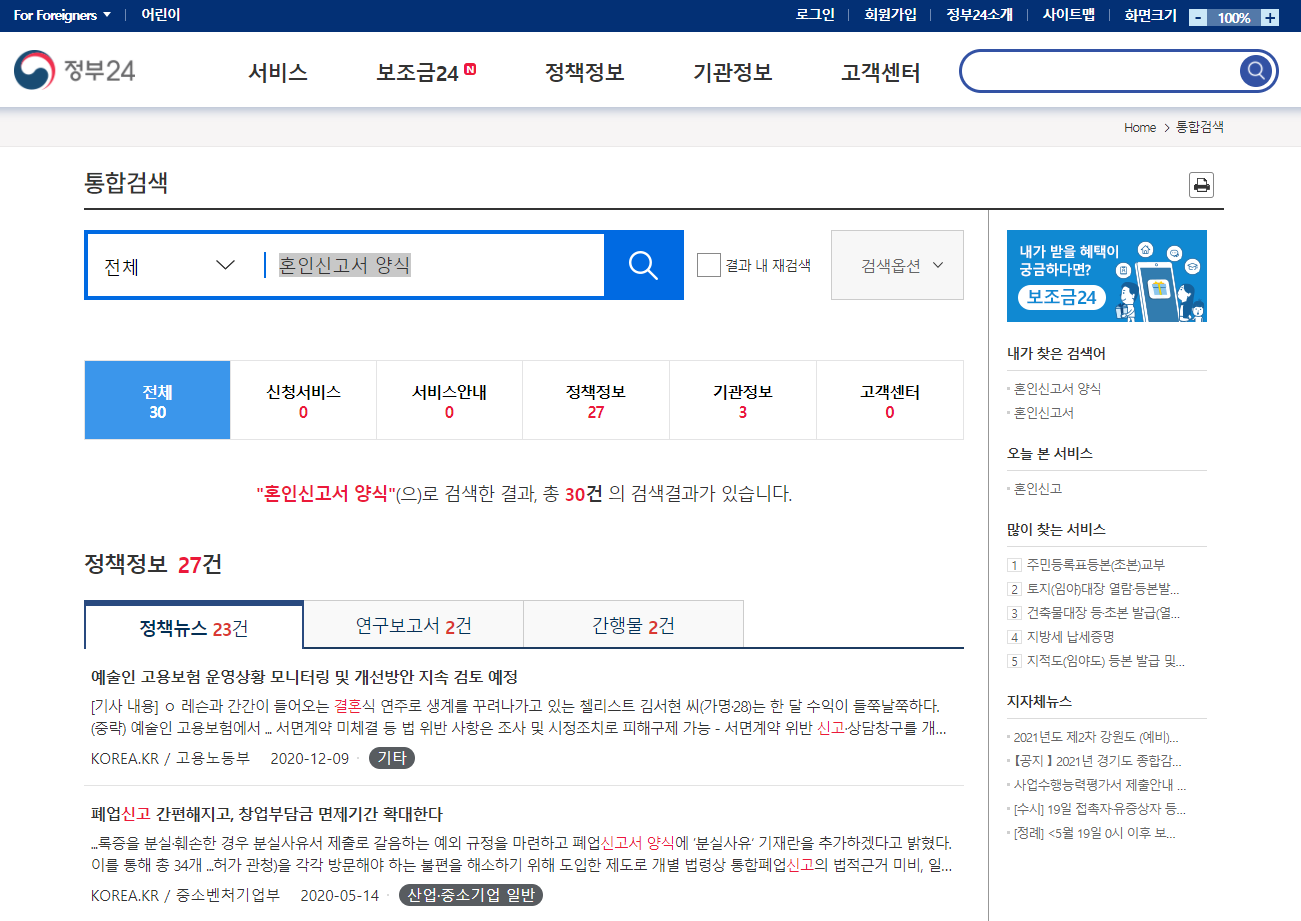Image resolution: width=1301 pixels, height=921 pixels.
Task: Click the header search magnifier icon
Action: click(x=1256, y=71)
